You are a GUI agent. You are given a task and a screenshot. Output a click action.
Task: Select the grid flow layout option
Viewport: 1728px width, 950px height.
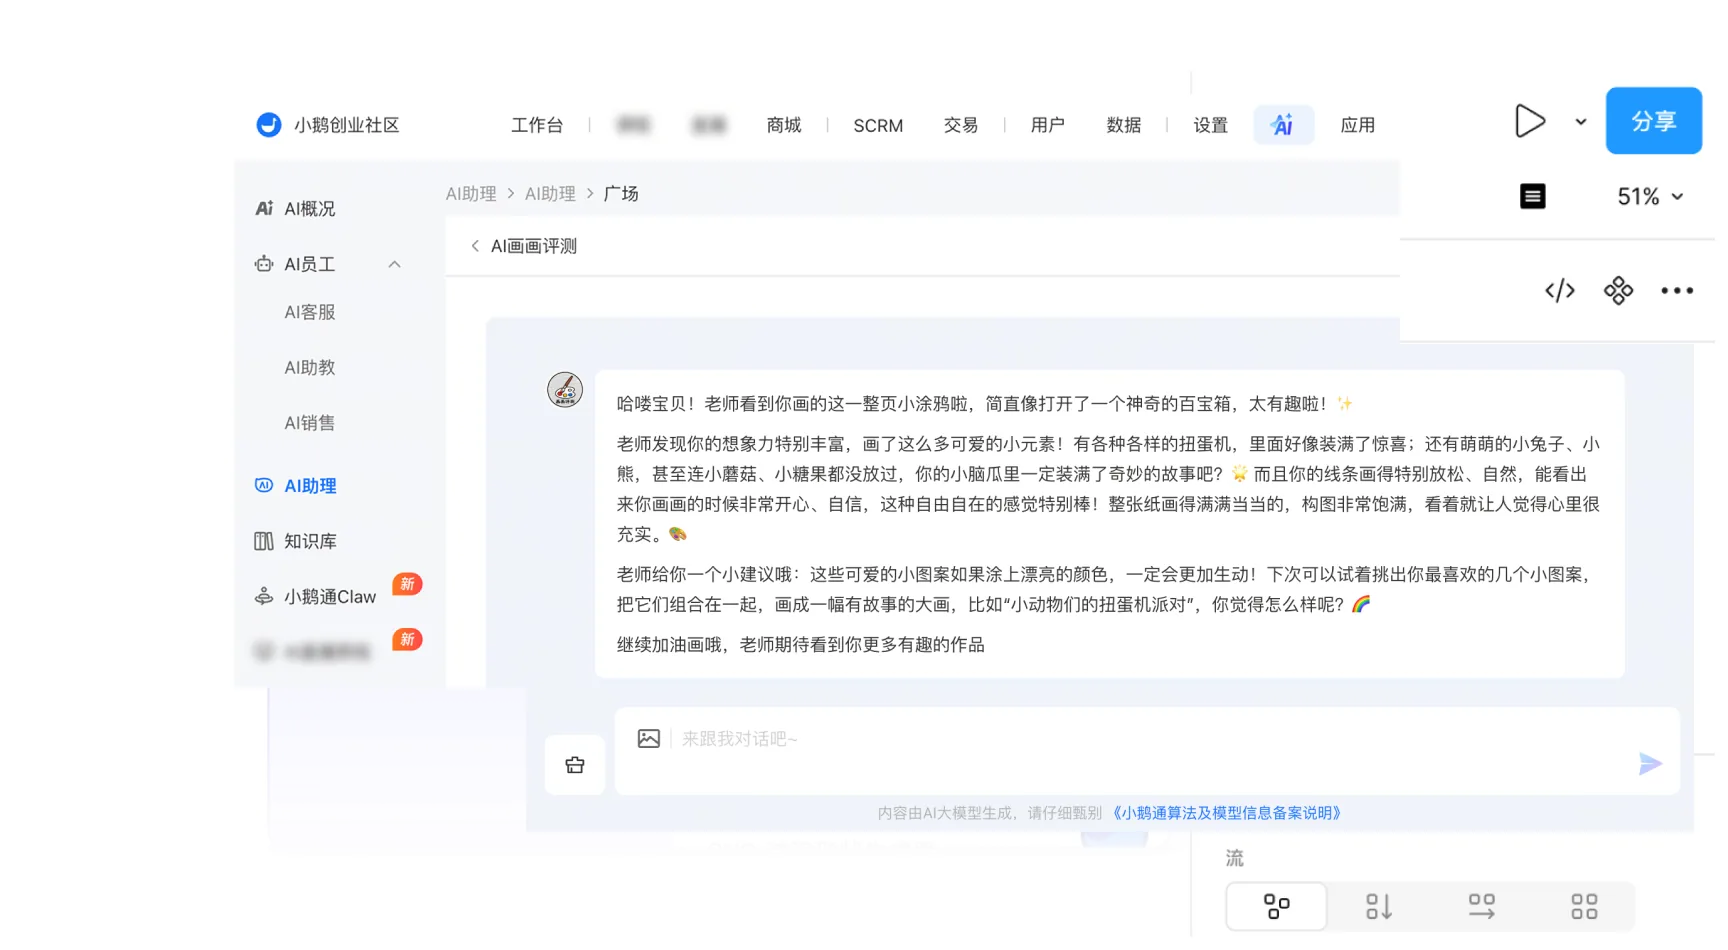[1584, 907]
